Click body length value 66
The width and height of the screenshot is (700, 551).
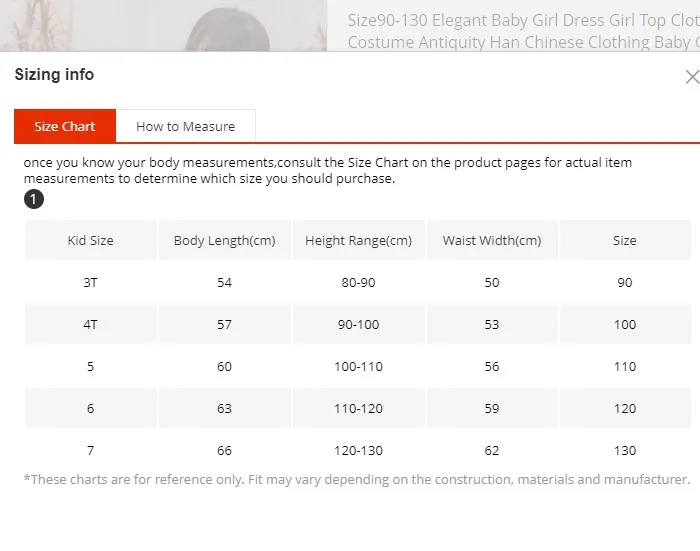225,450
